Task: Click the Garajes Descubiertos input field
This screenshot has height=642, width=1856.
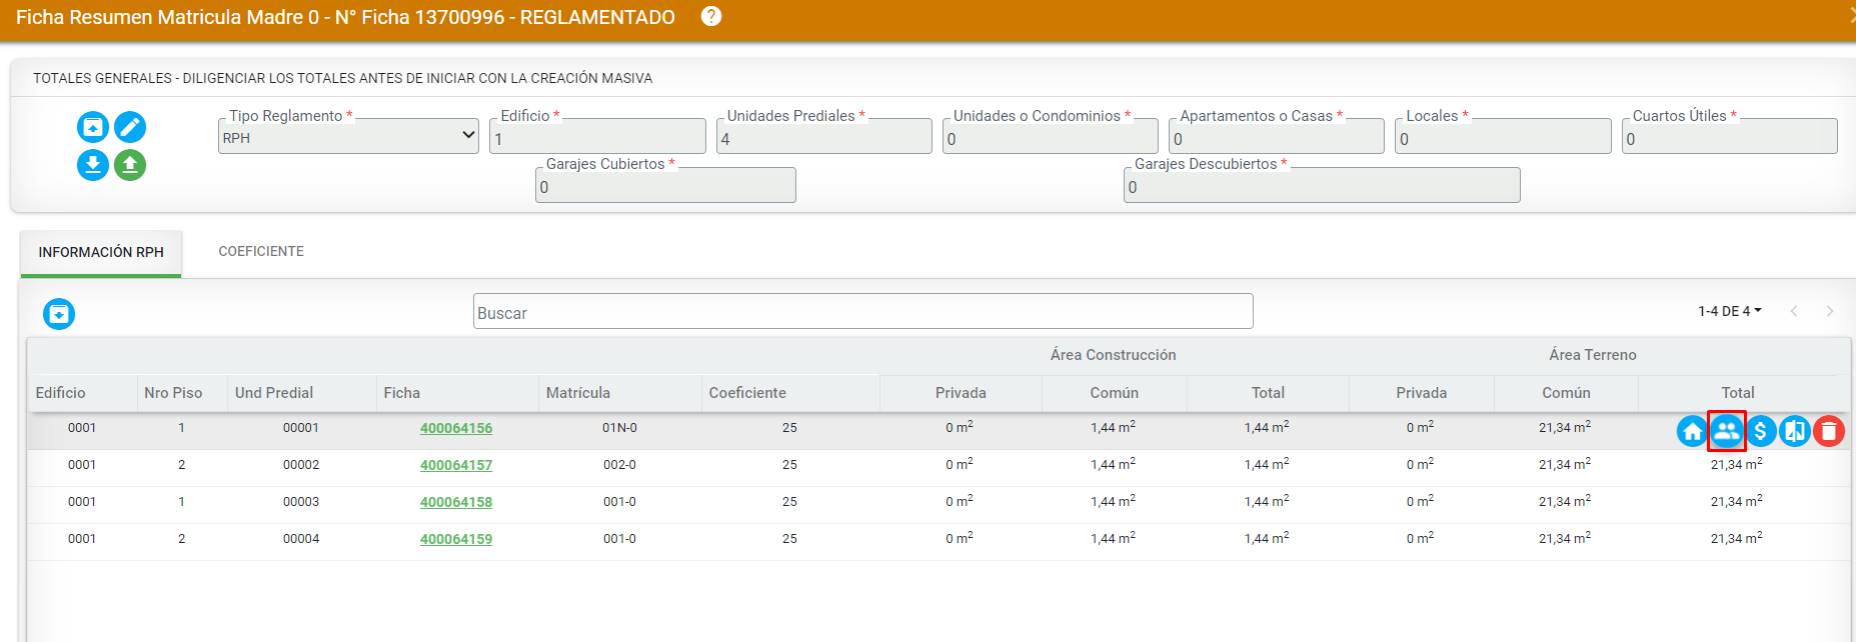Action: [x=1322, y=185]
